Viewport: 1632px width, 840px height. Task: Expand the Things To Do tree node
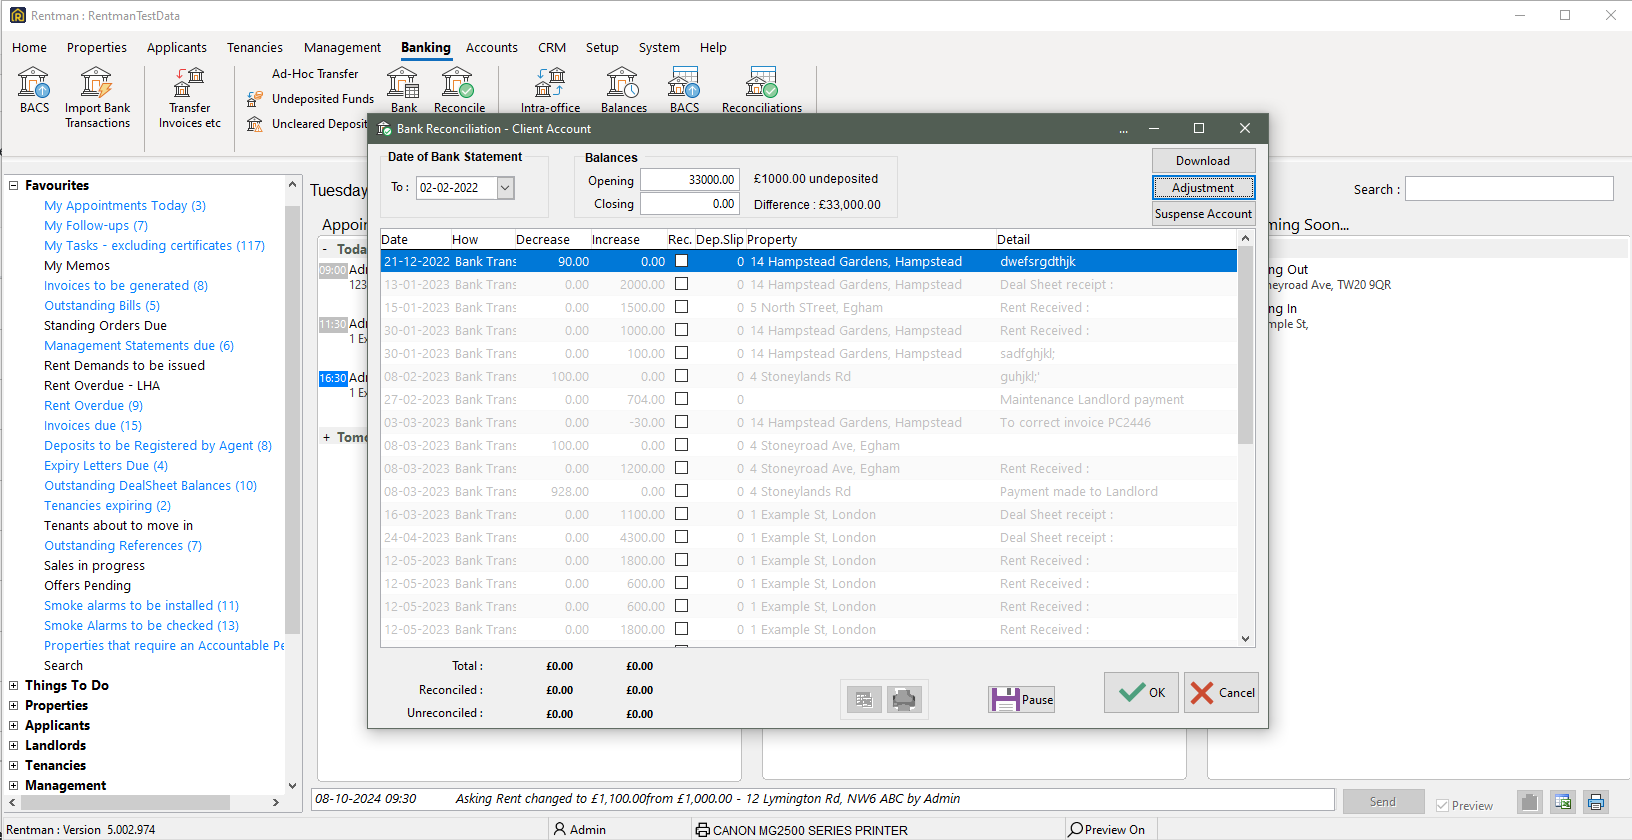tap(13, 686)
